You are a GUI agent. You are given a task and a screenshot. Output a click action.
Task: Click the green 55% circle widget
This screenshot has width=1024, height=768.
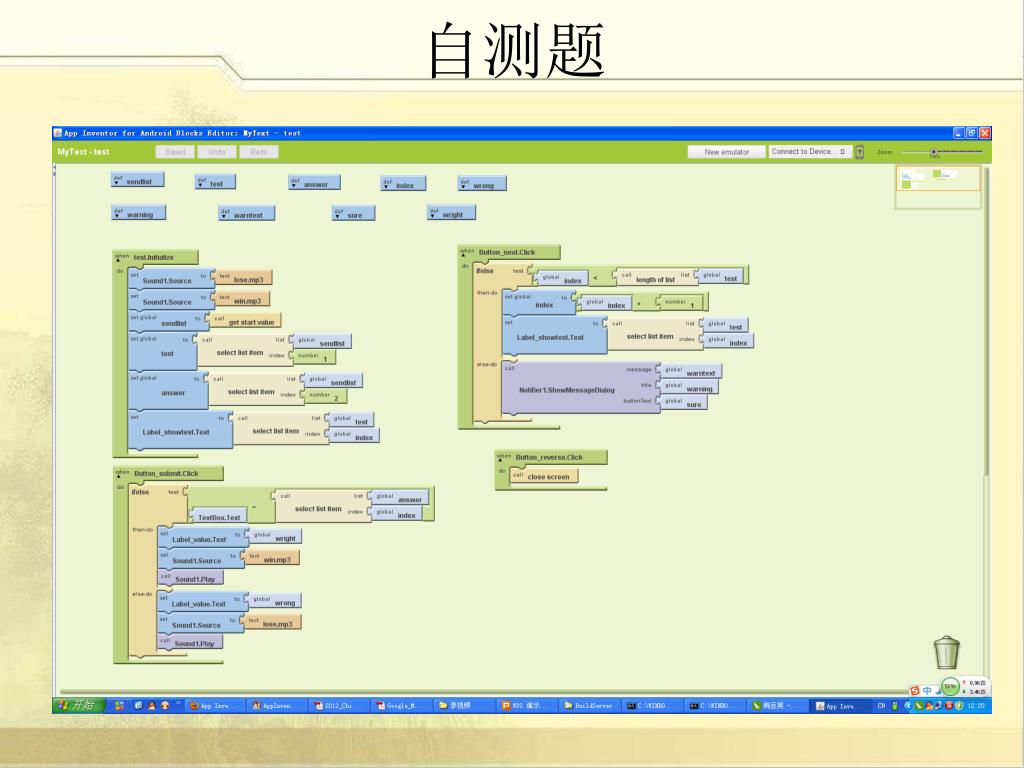950,686
